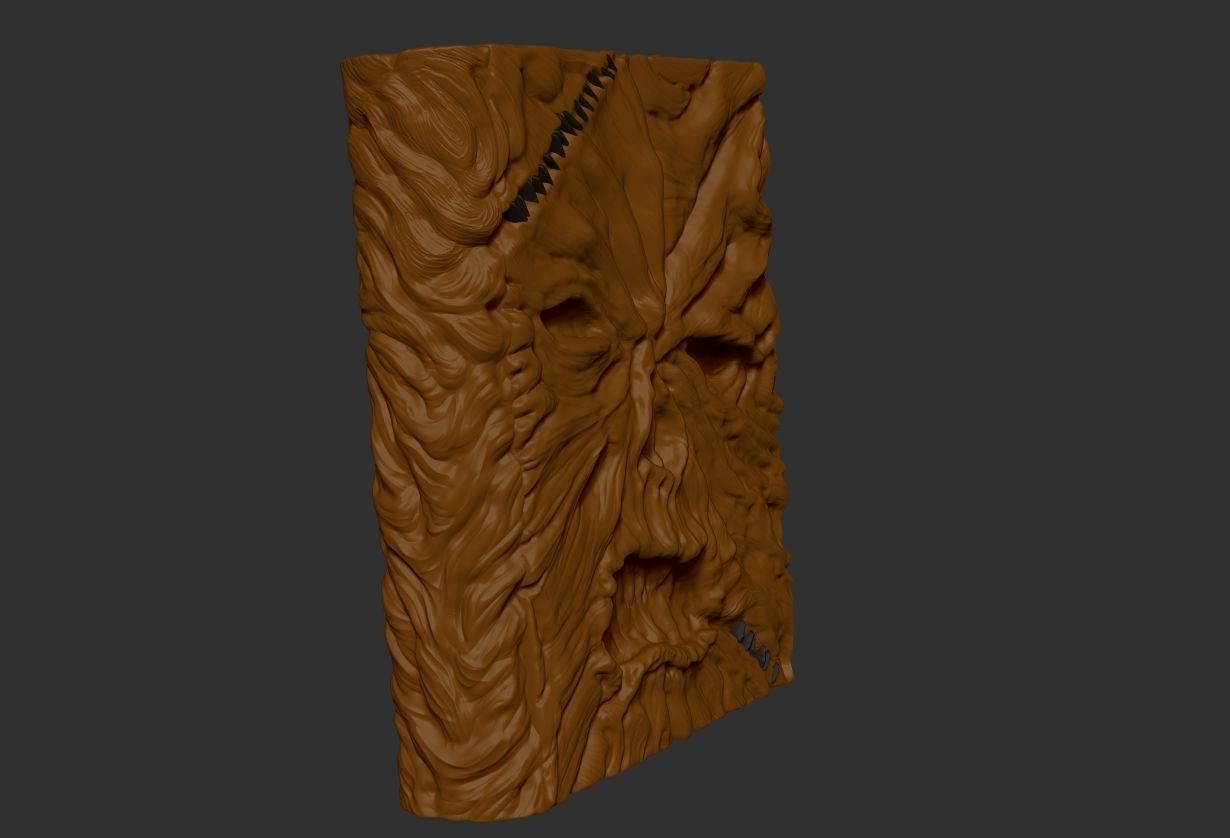This screenshot has height=838, width=1230.
Task: Select the black stitches near bottom corner
Action: (757, 650)
